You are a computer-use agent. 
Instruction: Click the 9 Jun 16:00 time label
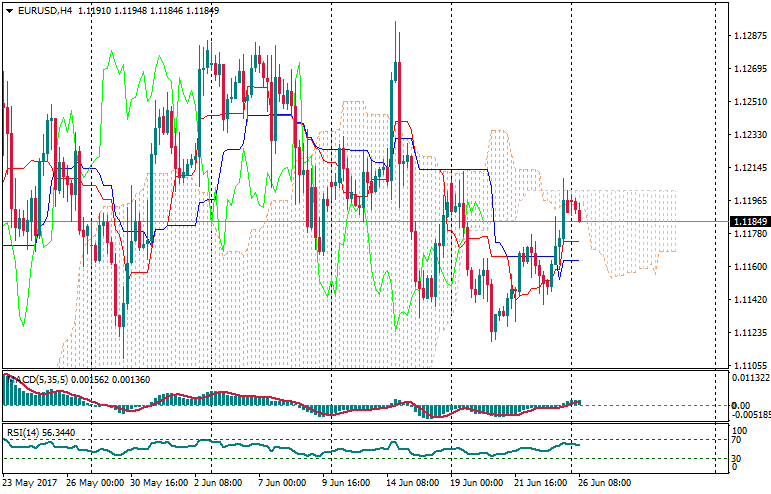pyautogui.click(x=344, y=482)
